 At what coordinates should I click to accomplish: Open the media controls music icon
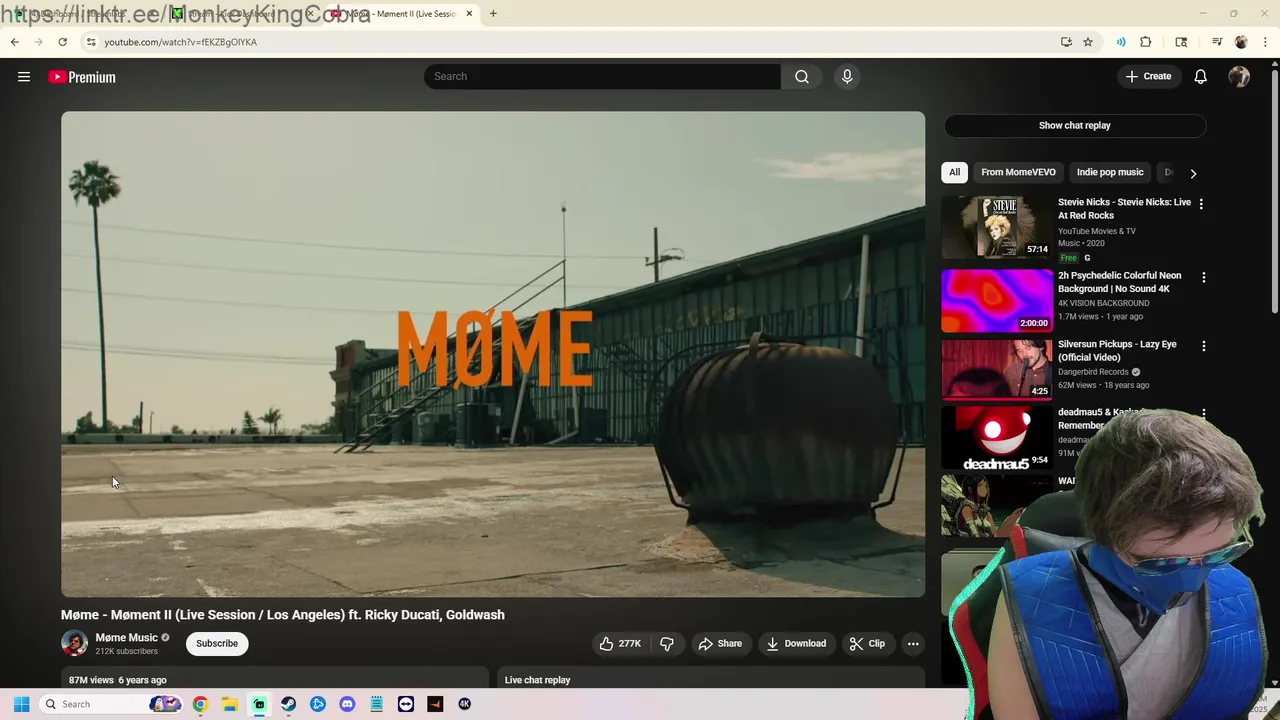pos(1216,42)
